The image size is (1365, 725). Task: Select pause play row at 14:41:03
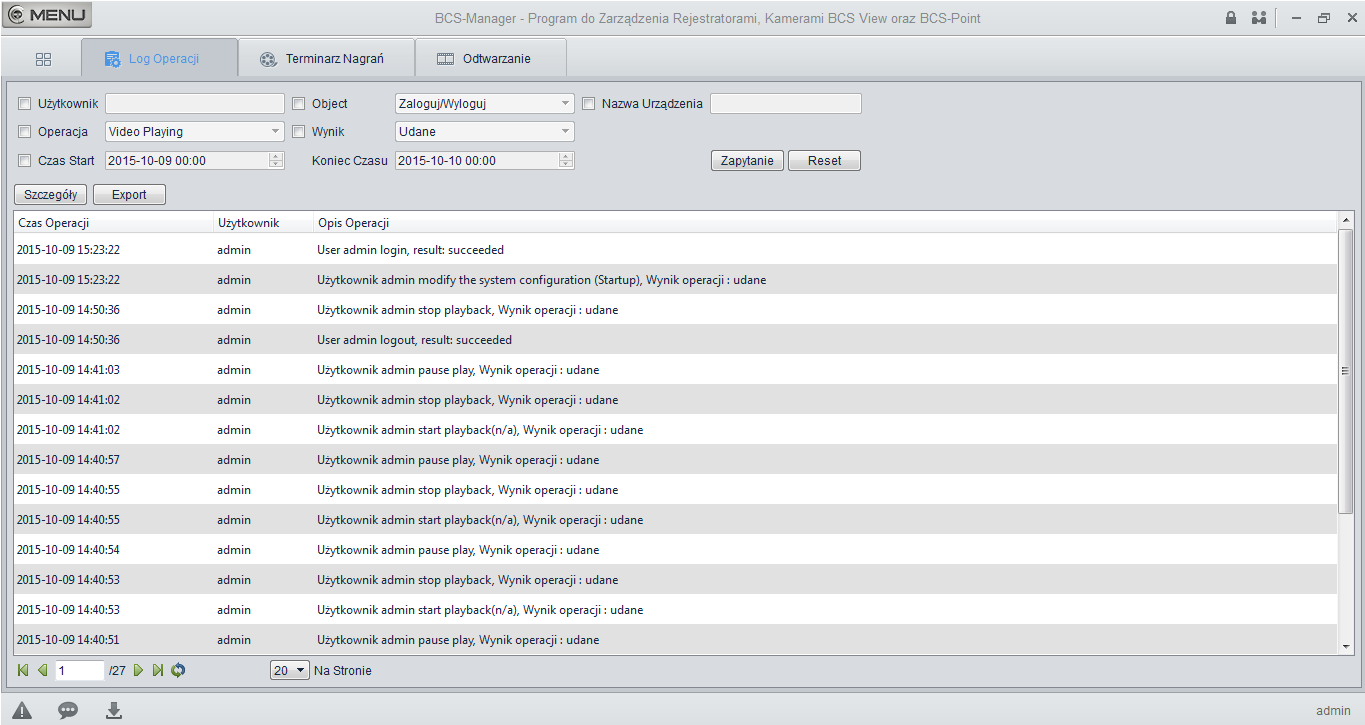click(x=675, y=370)
